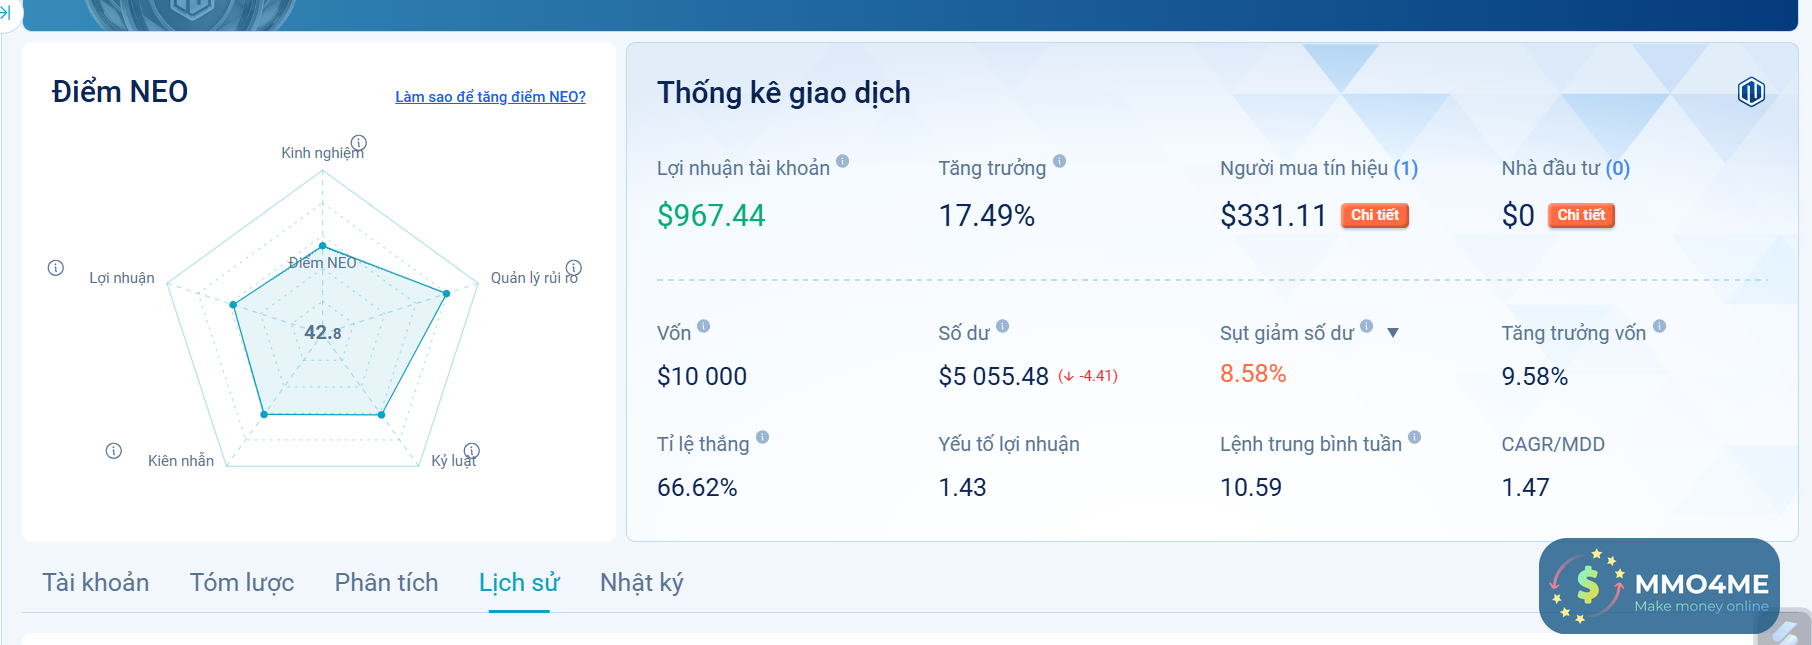This screenshot has width=1812, height=645.
Task: Click the info icon beside Tăng trưởng
Action: click(1060, 161)
